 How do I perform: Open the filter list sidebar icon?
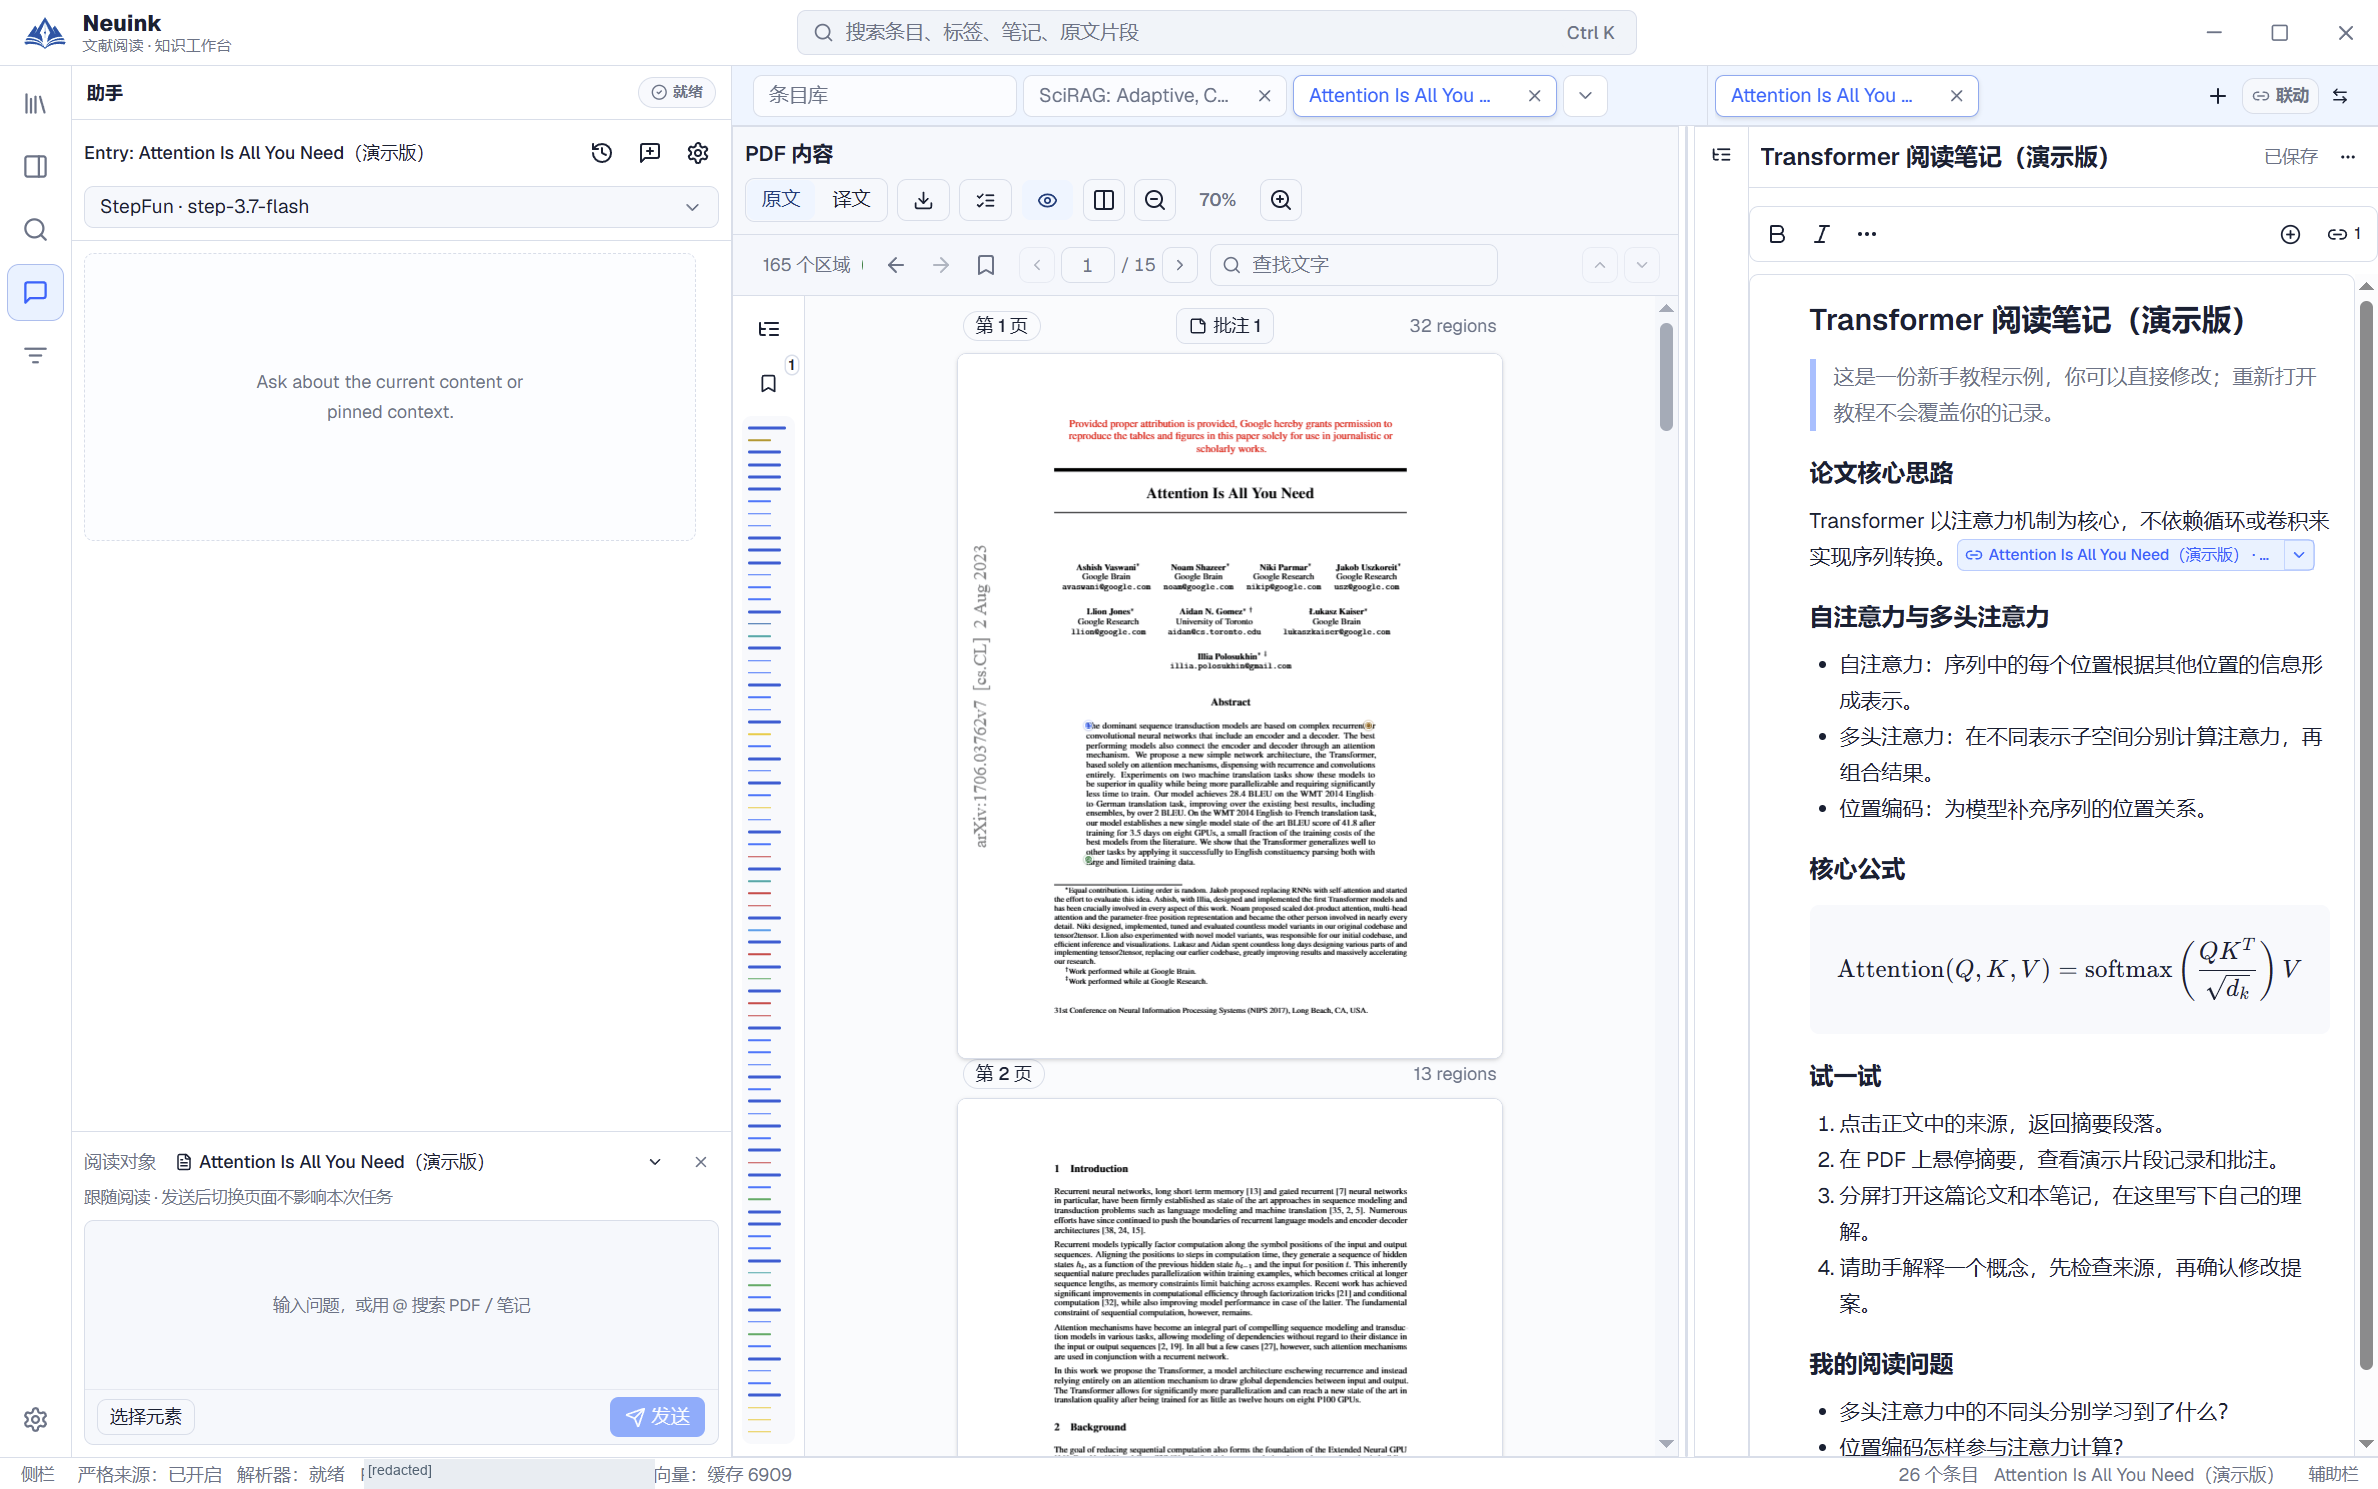pyautogui.click(x=35, y=355)
